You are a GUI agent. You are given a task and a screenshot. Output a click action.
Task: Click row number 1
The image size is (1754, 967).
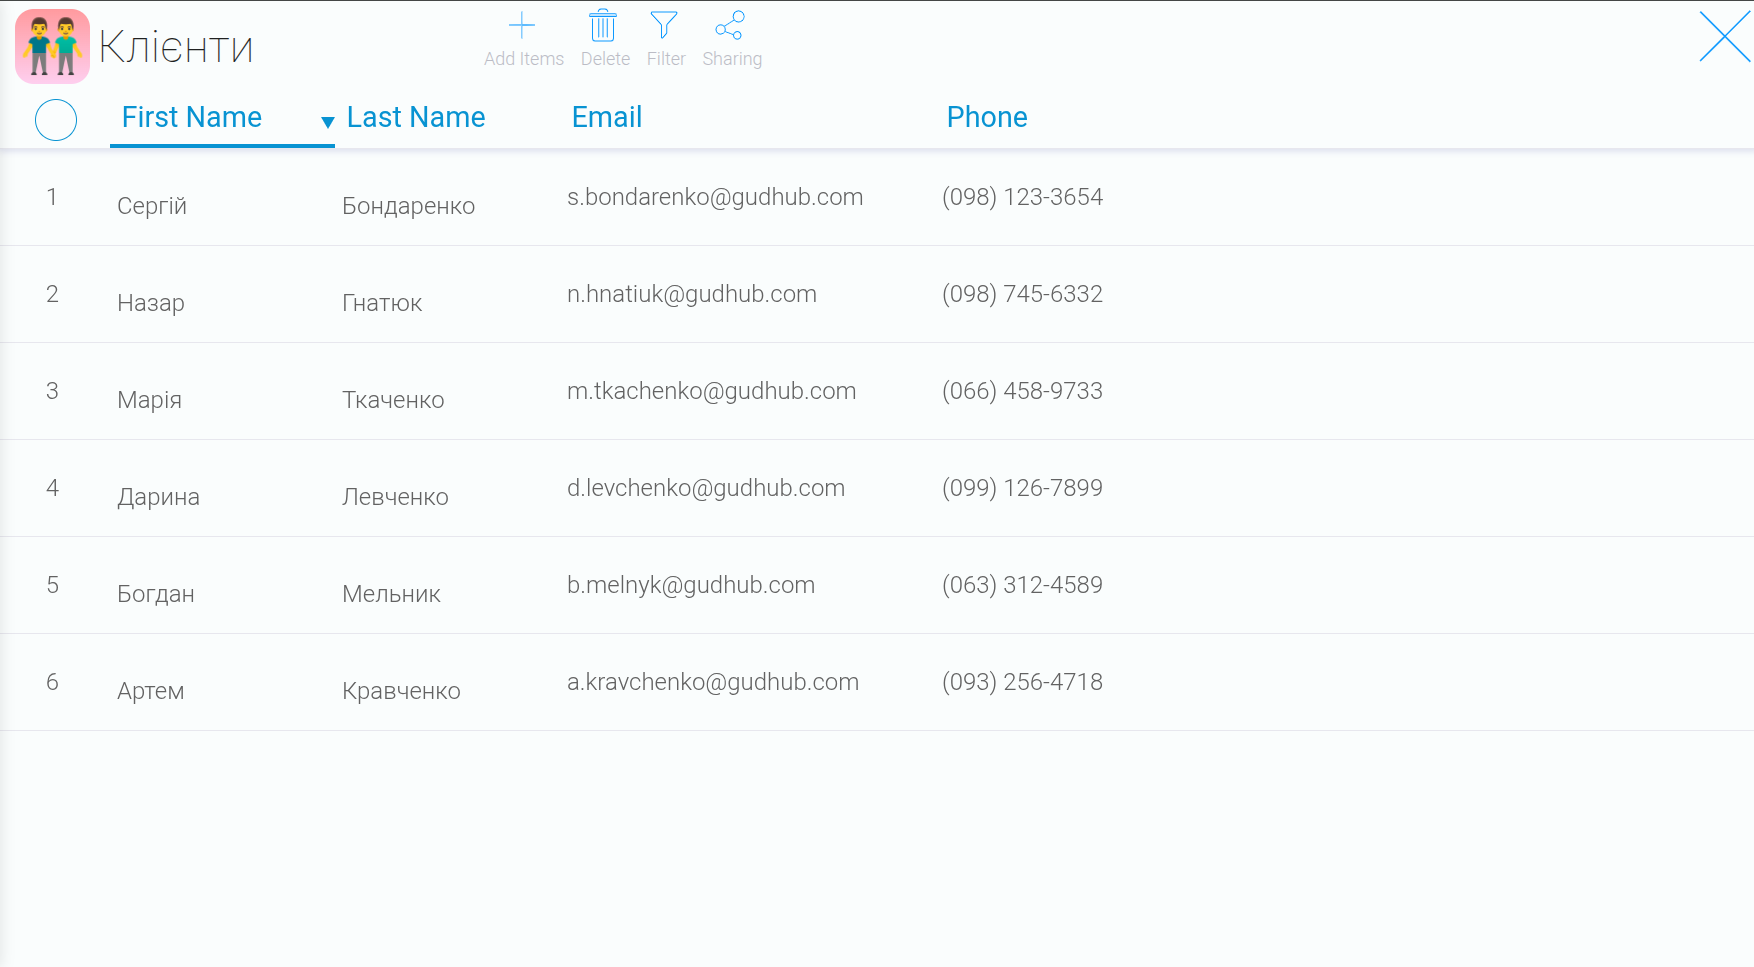point(52,197)
